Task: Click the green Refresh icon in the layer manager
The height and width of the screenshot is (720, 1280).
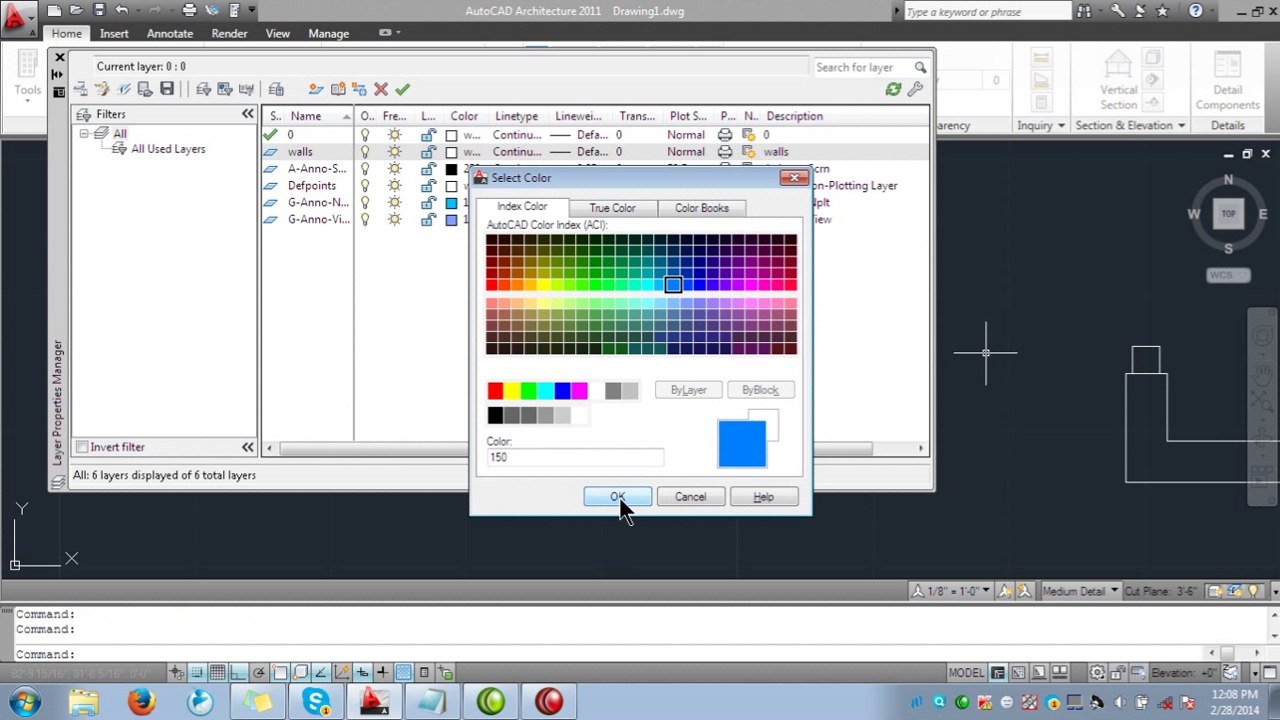Action: coord(893,89)
